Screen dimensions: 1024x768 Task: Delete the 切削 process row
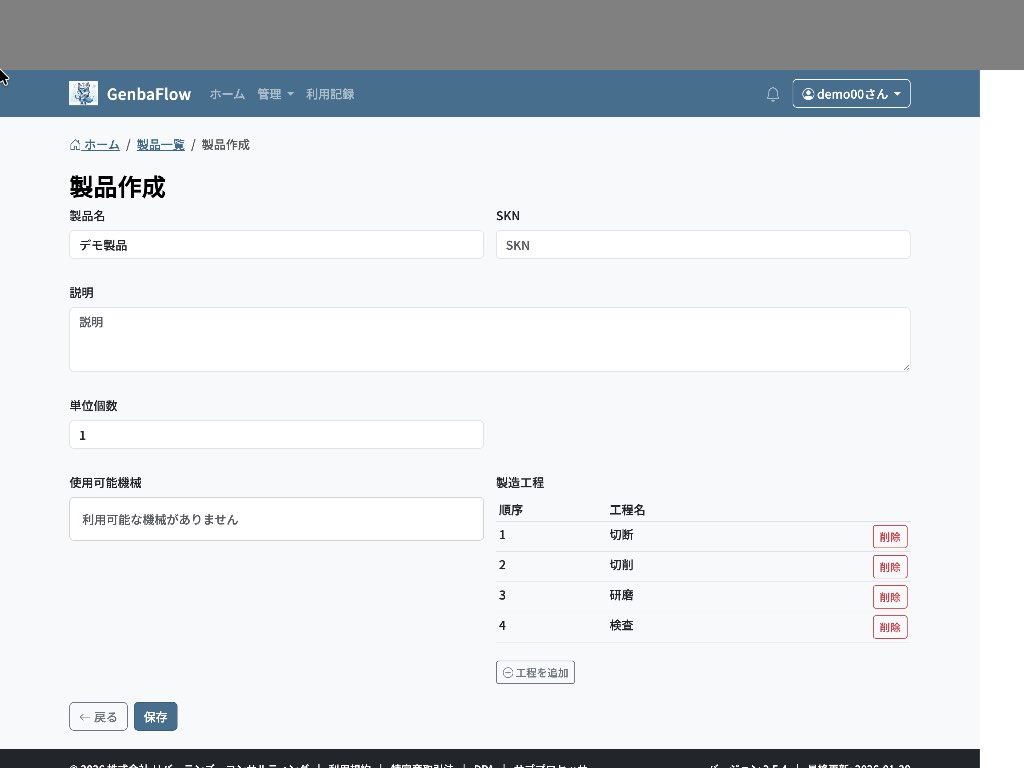point(890,567)
